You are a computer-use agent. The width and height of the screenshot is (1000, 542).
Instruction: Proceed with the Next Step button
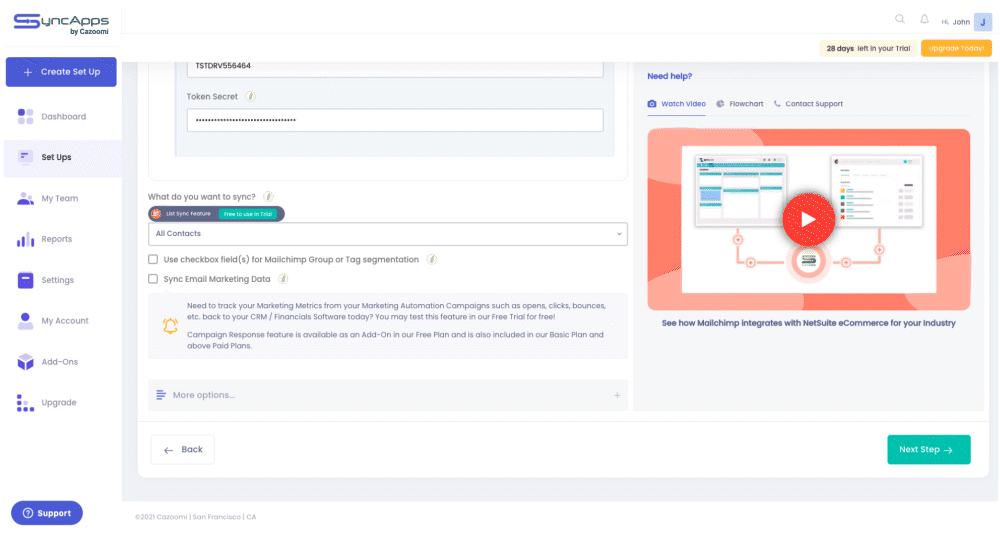click(929, 450)
